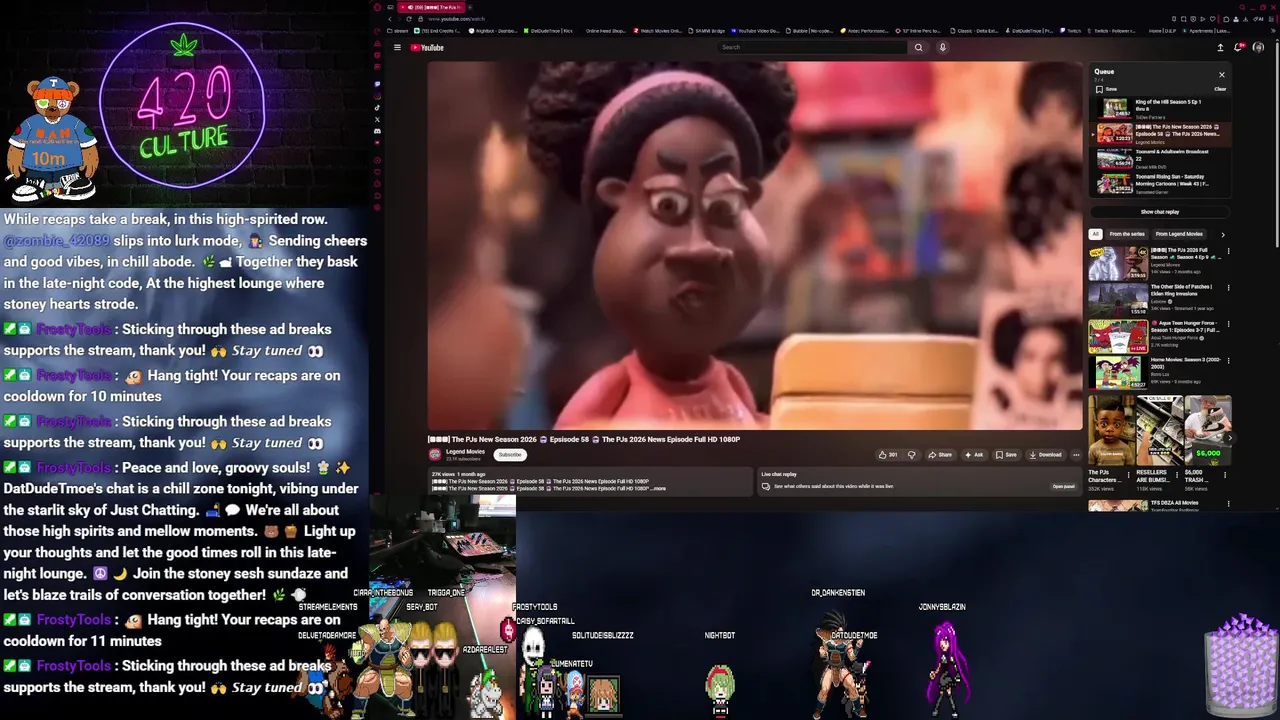Select the All filter chip
This screenshot has height=720, width=1280.
[1095, 234]
